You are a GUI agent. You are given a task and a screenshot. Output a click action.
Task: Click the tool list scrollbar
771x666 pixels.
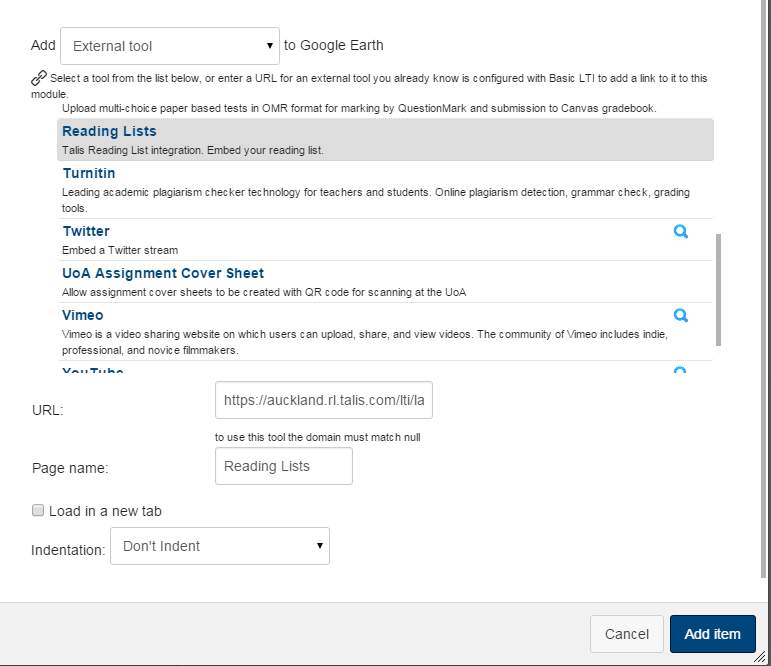pyautogui.click(x=718, y=290)
